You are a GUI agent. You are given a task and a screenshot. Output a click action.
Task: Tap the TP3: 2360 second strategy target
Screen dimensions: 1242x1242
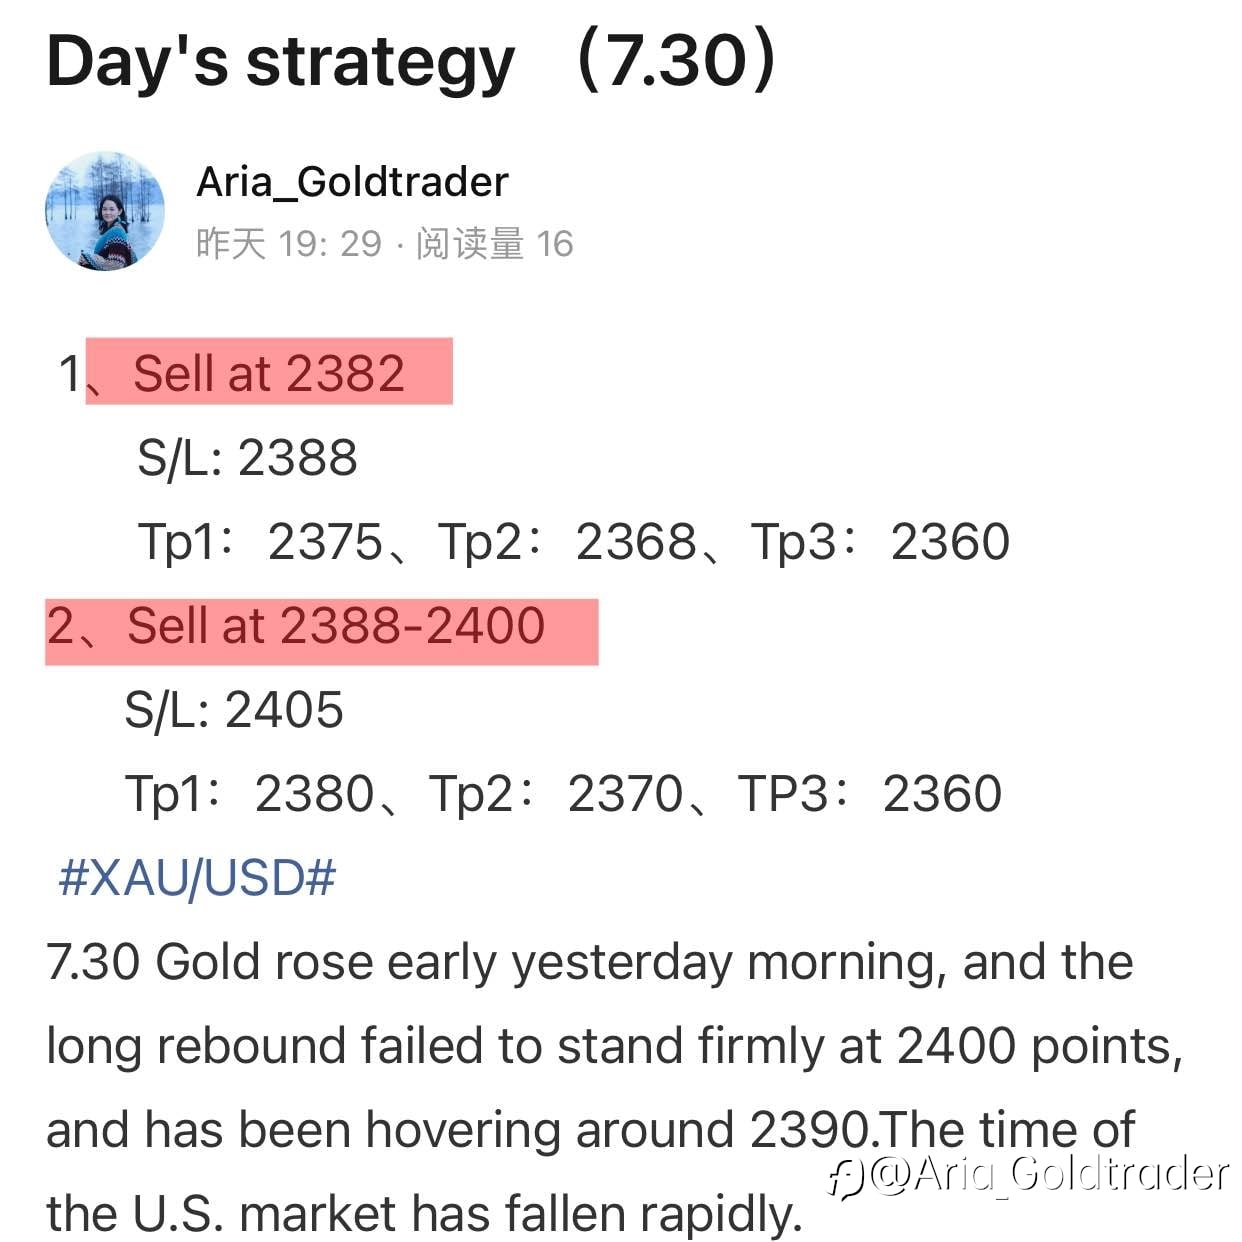(871, 794)
